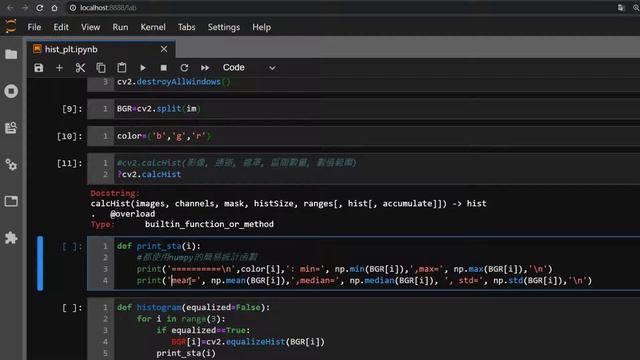Click '?cv2.calcHist' line in cell 11
The width and height of the screenshot is (640, 360).
149,174
